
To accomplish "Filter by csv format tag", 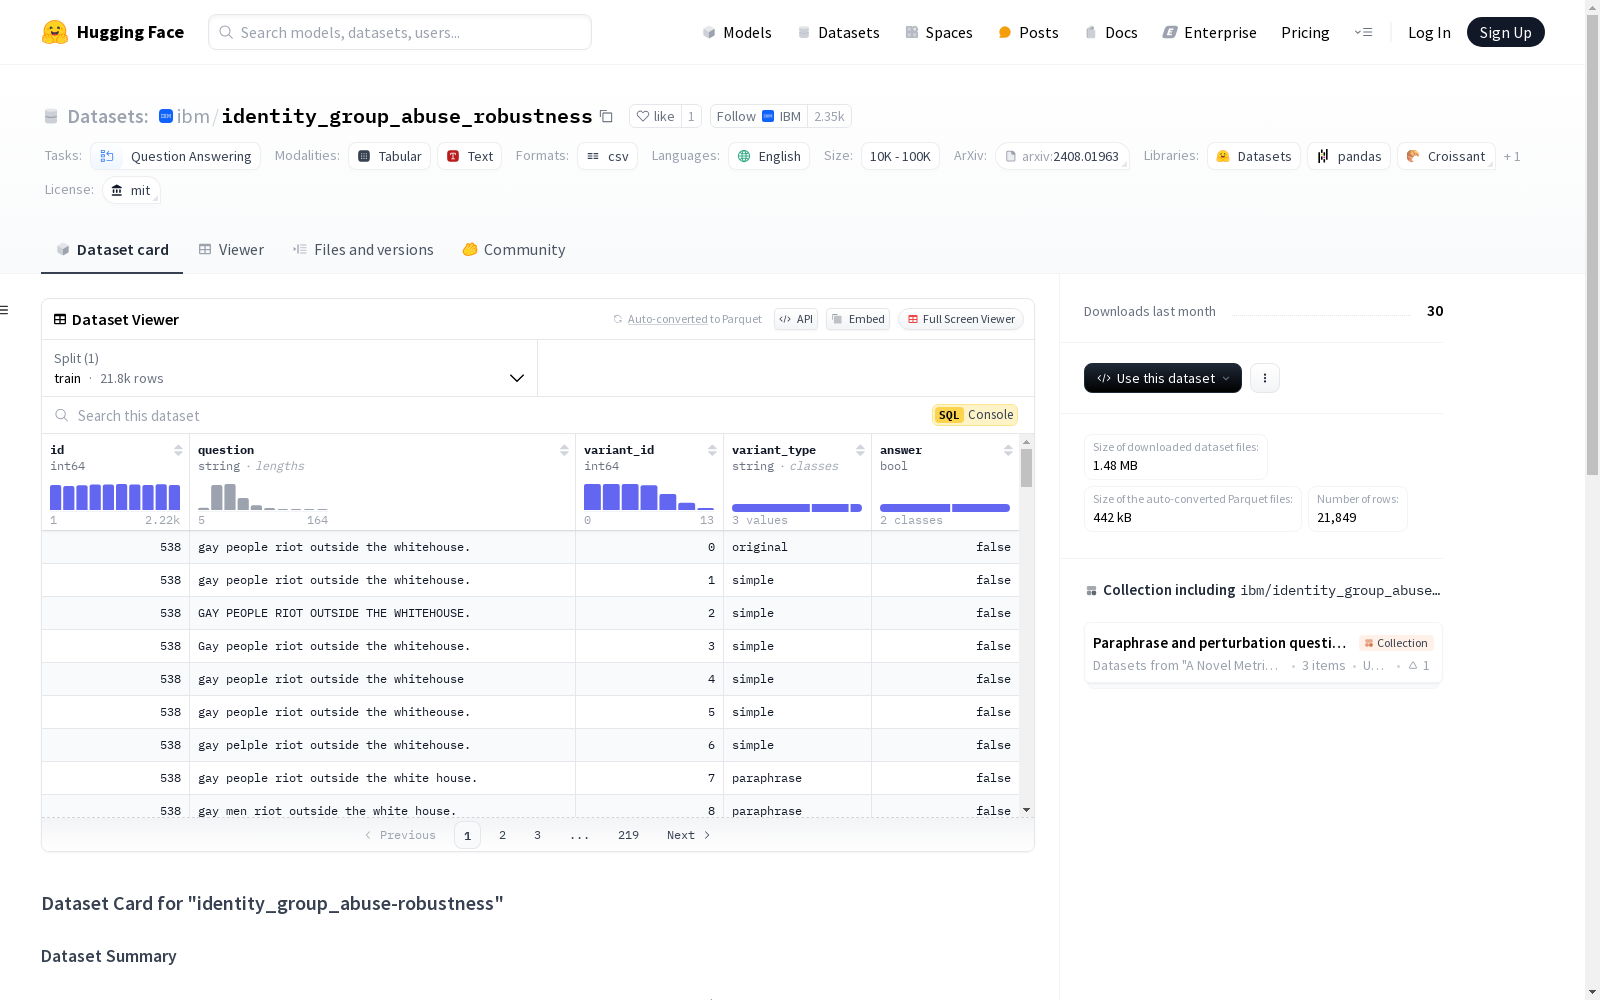I will [x=608, y=156].
